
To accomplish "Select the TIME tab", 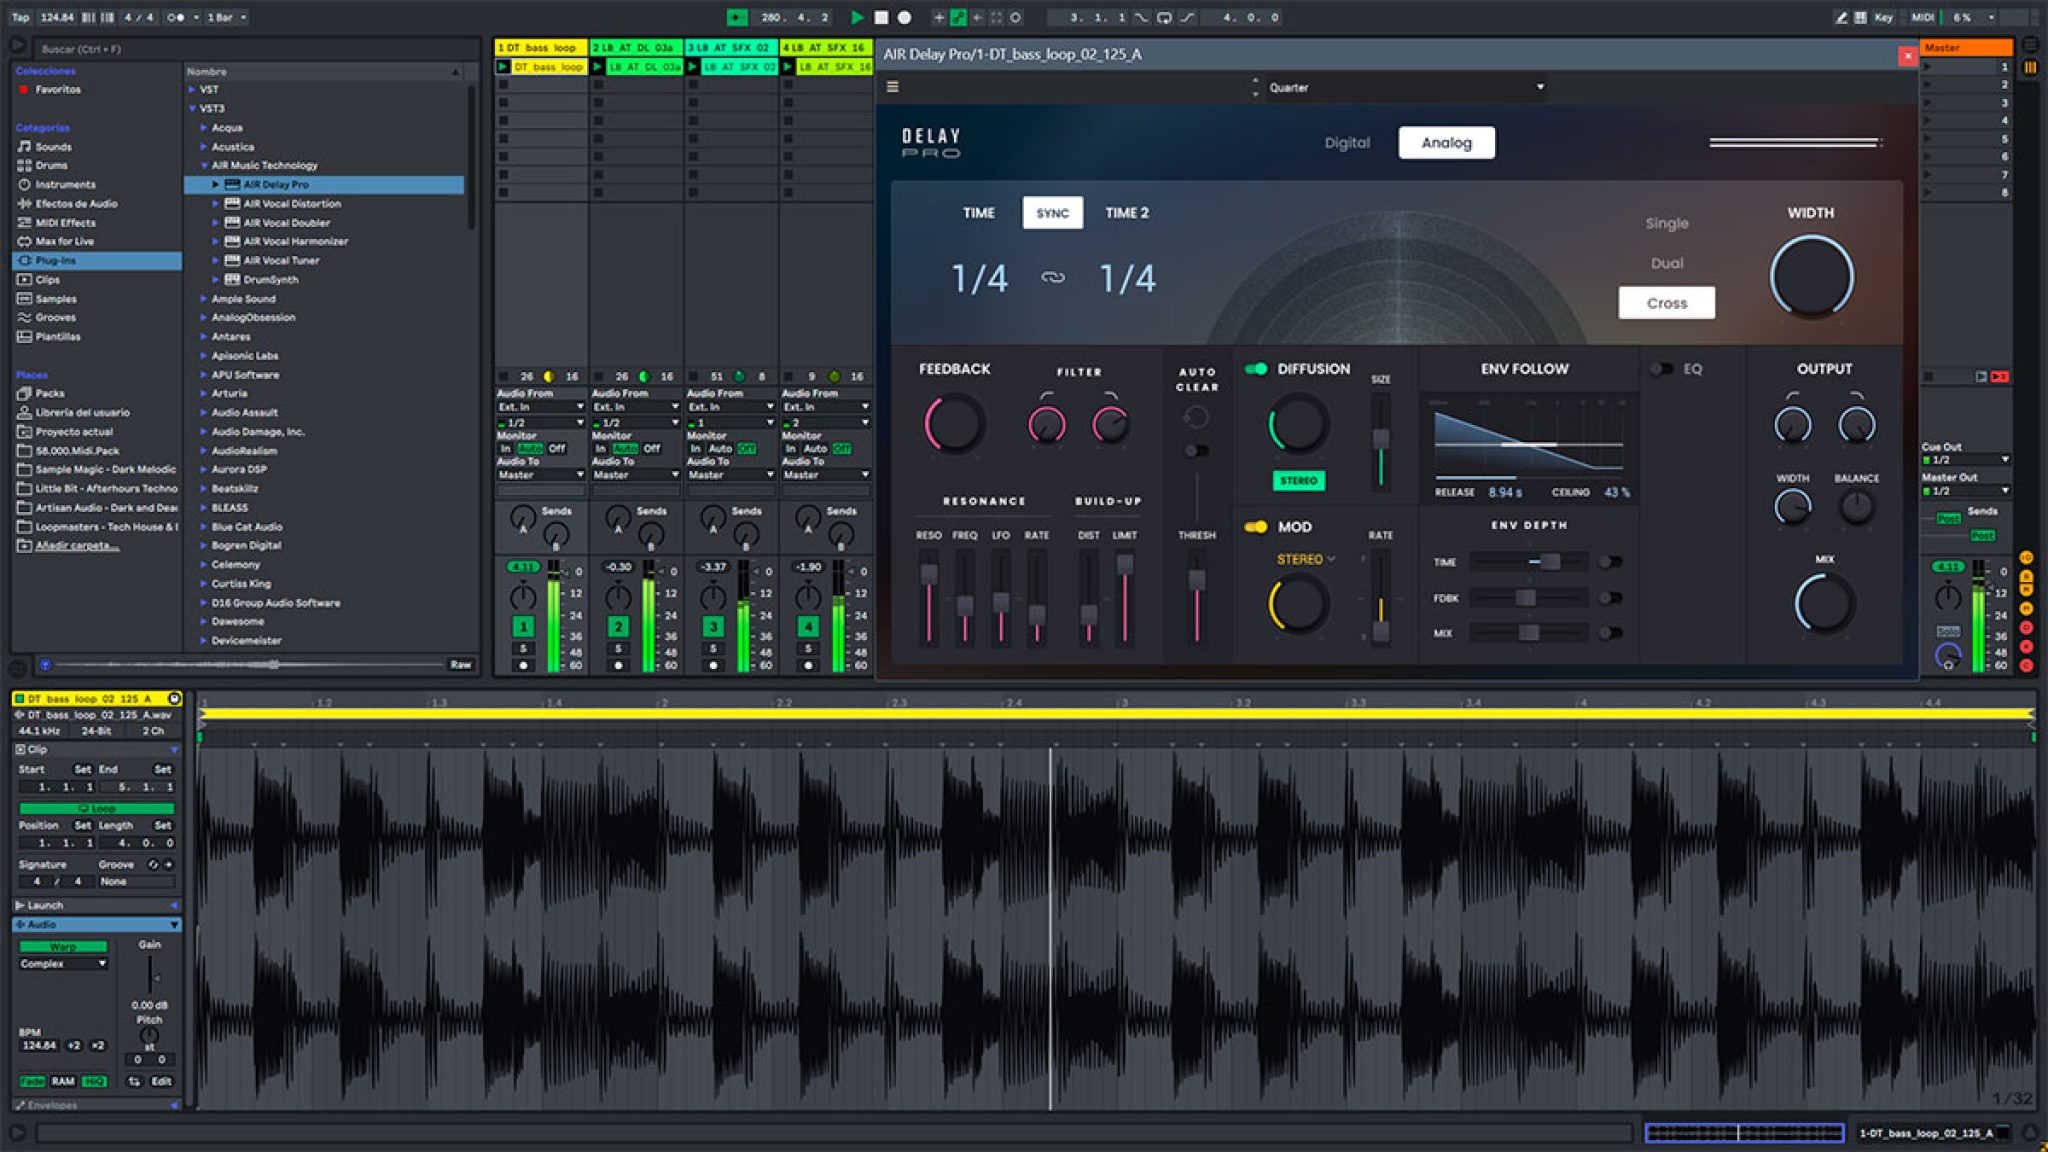I will 978,213.
